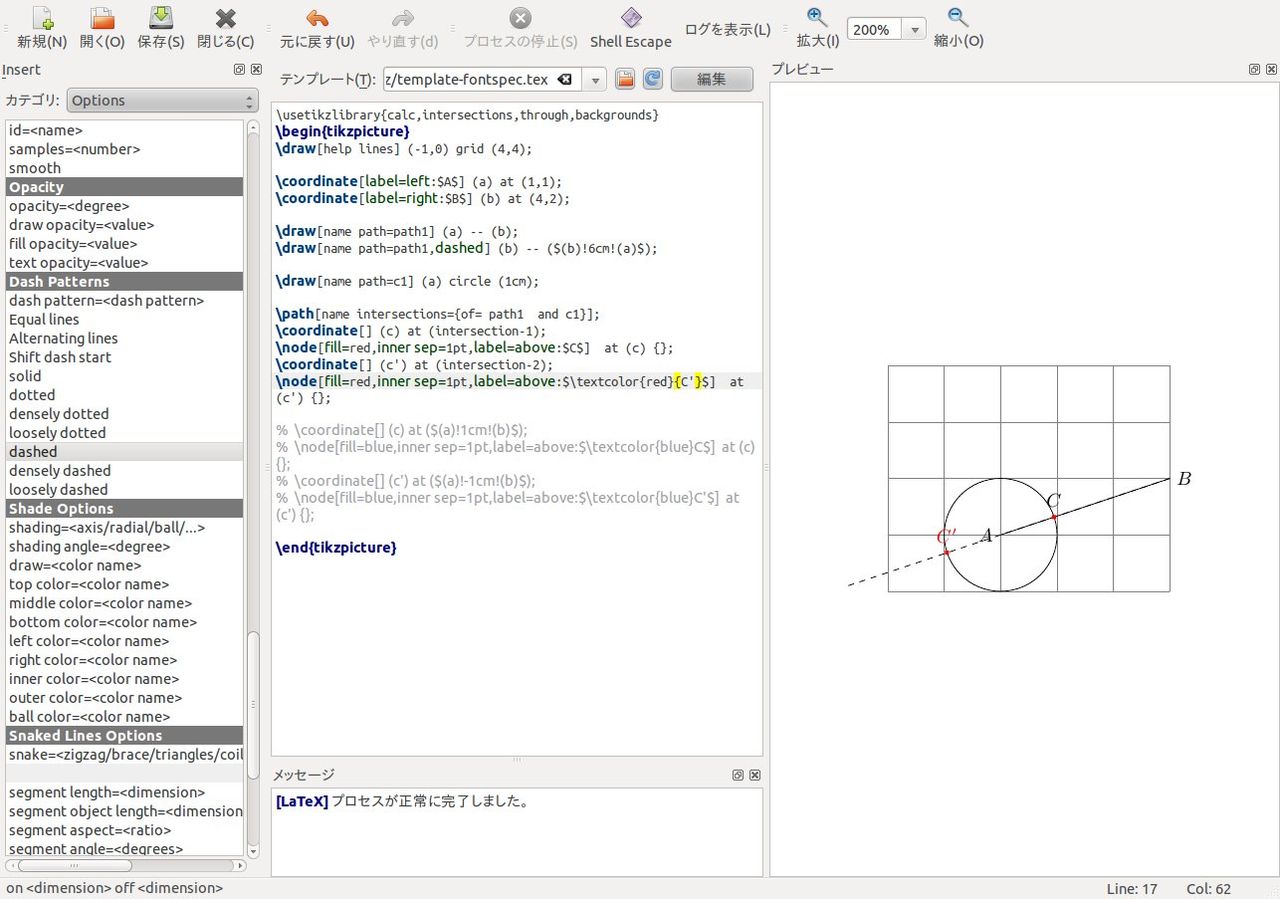1280x899 pixels.
Task: Insert bottom color=<color name> option
Action: [125, 622]
